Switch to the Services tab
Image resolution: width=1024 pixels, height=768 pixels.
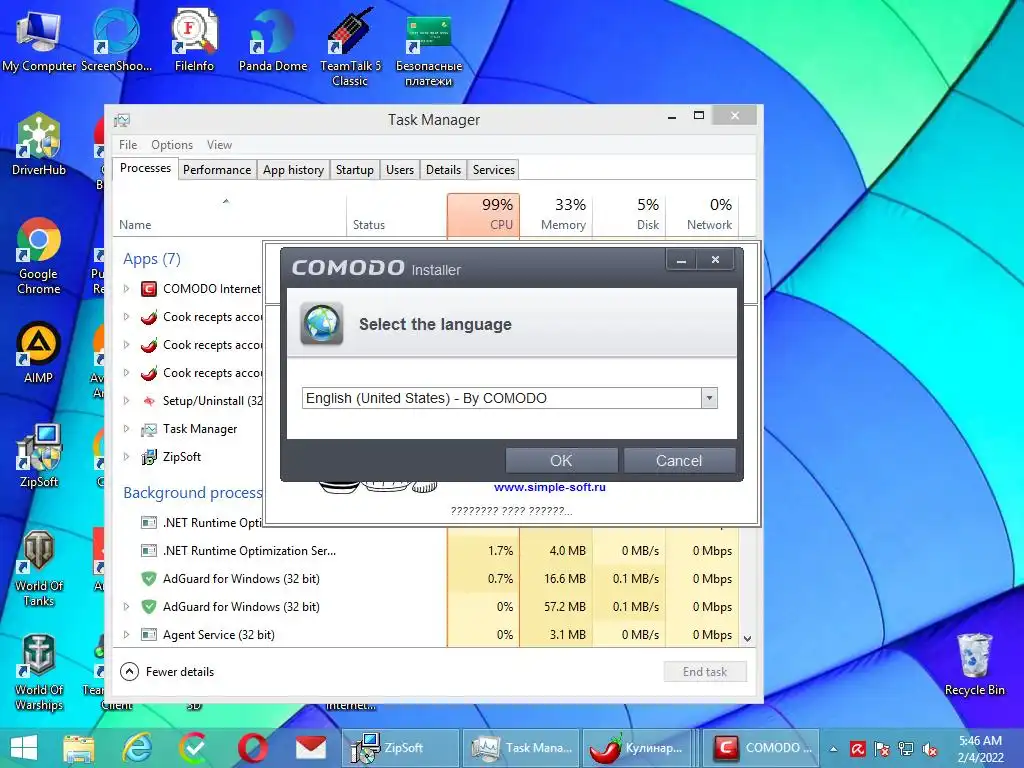coord(494,170)
